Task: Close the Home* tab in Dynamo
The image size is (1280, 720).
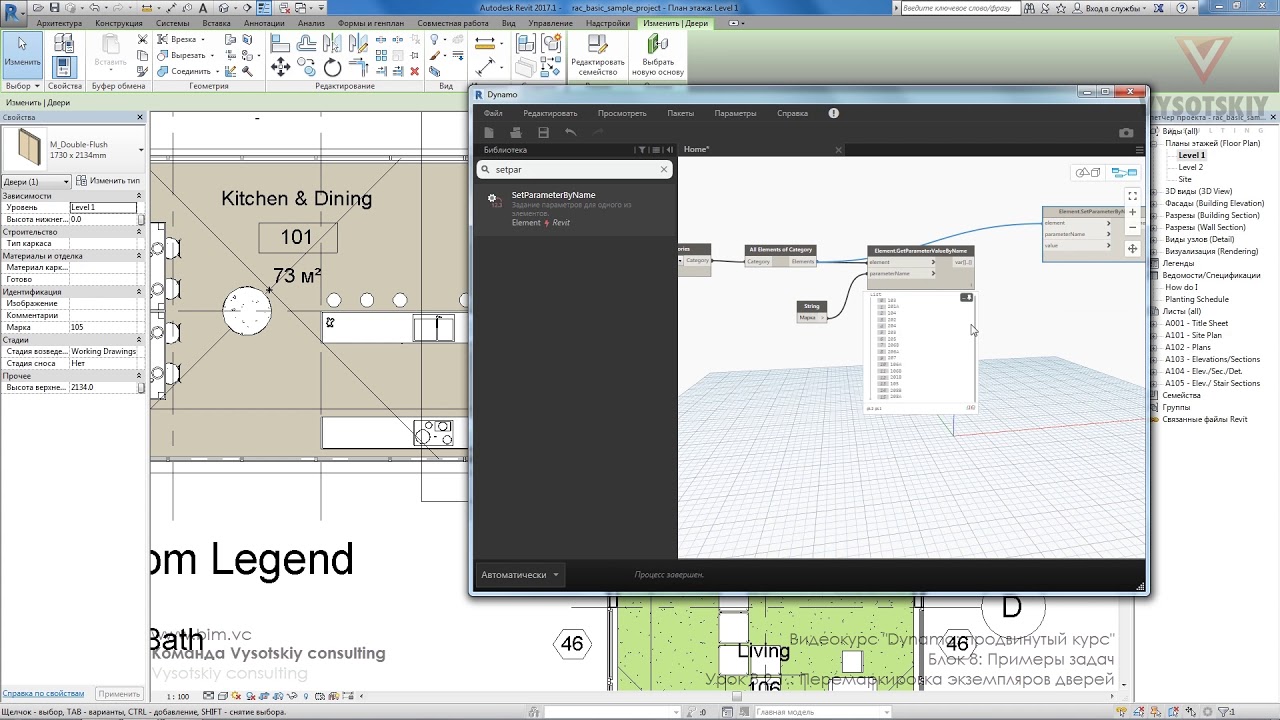Action: pos(839,150)
